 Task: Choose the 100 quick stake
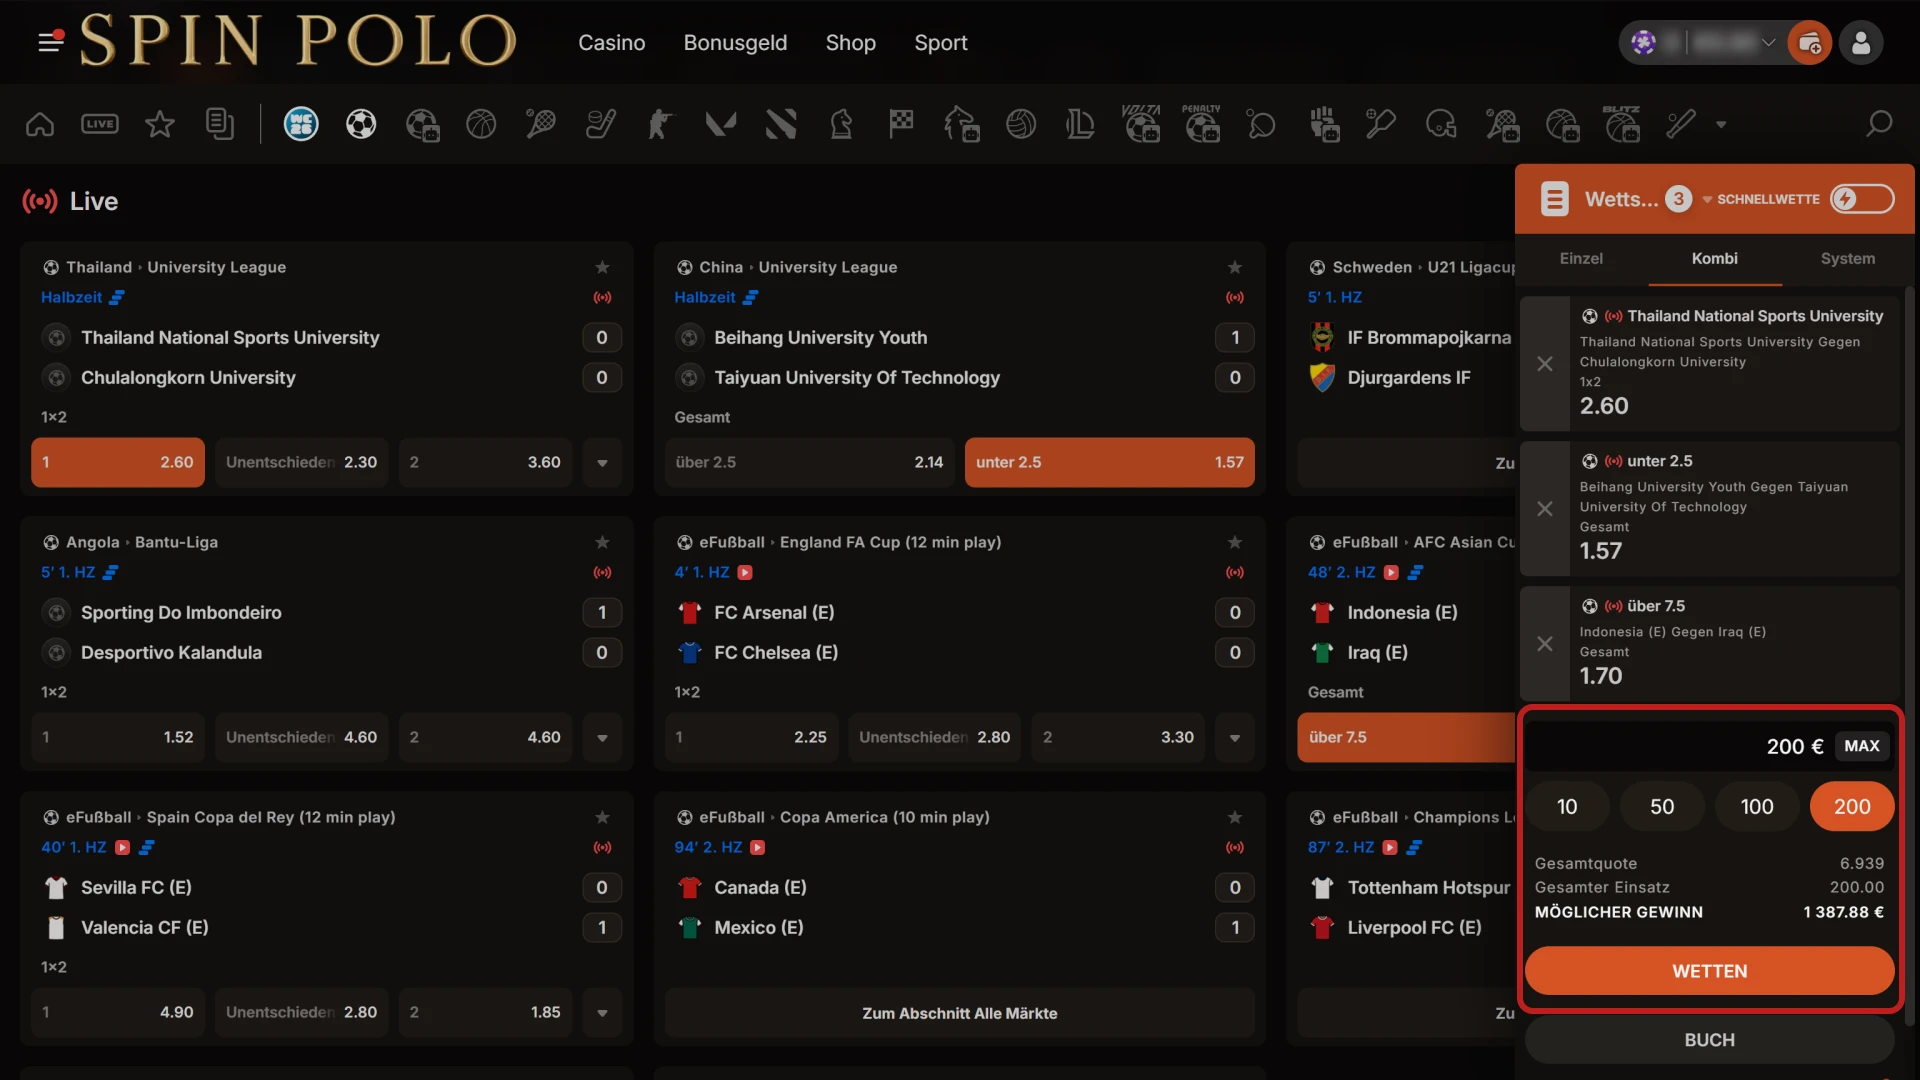(x=1756, y=806)
